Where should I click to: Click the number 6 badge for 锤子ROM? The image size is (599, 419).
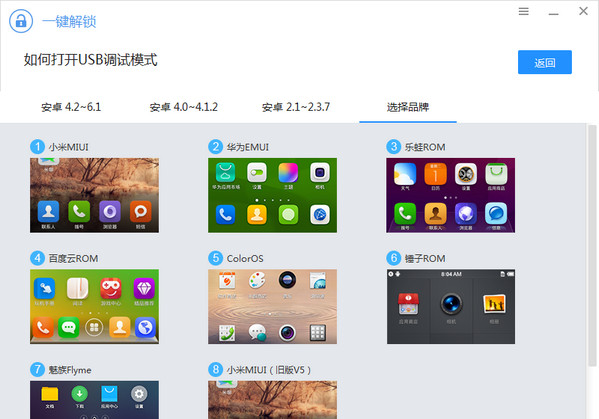[x=393, y=258]
